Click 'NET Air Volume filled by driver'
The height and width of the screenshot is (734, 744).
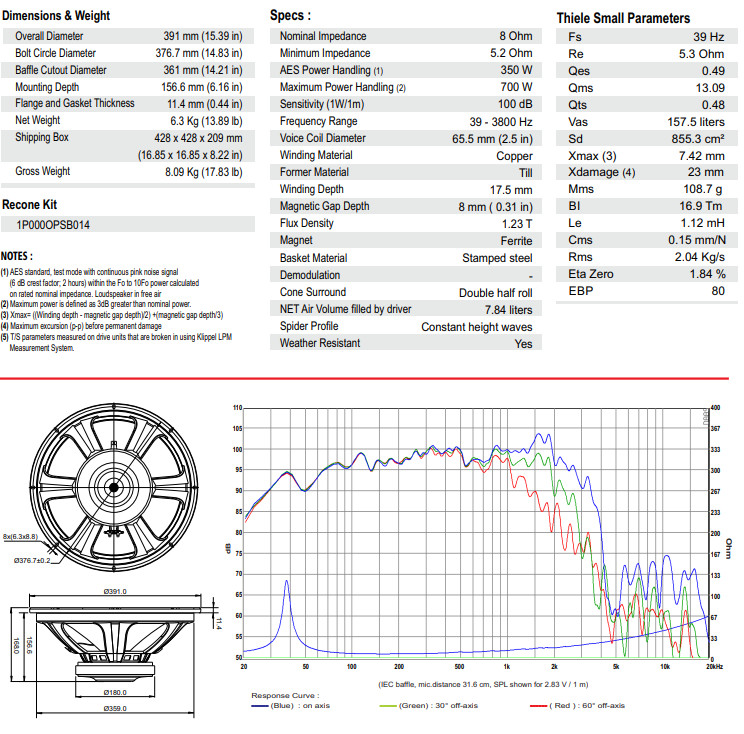click(x=345, y=309)
